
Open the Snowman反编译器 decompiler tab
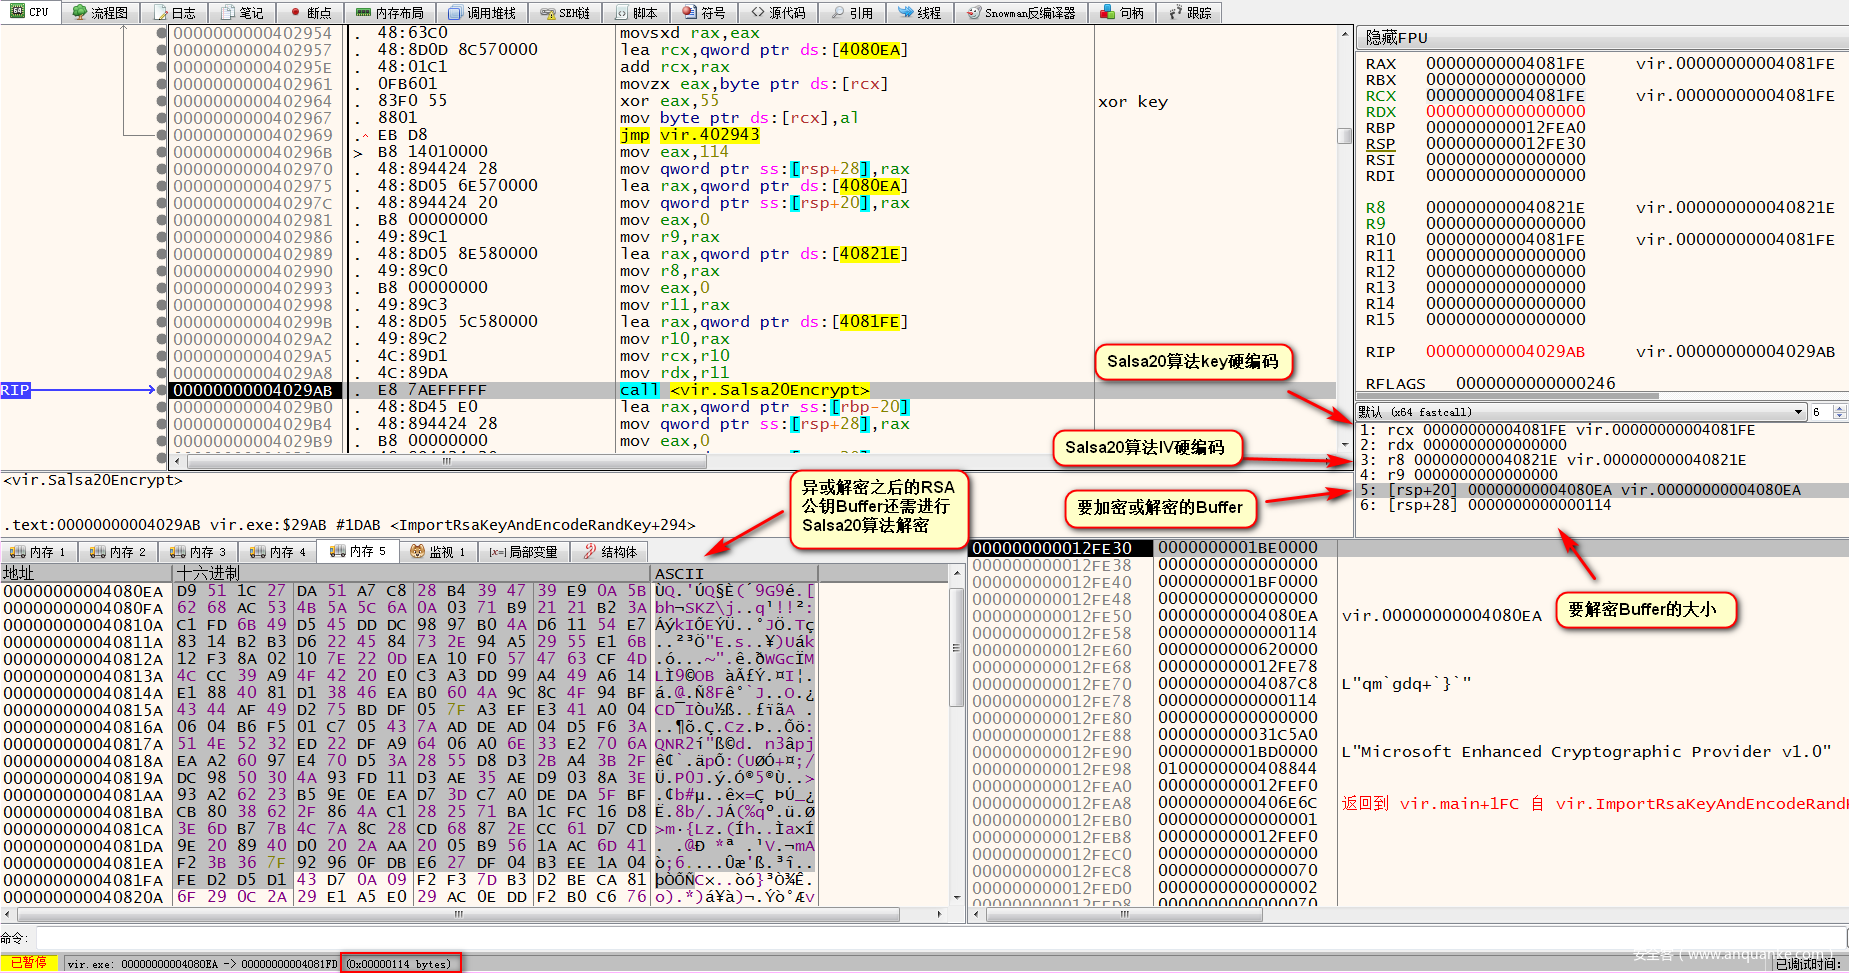pyautogui.click(x=1021, y=13)
